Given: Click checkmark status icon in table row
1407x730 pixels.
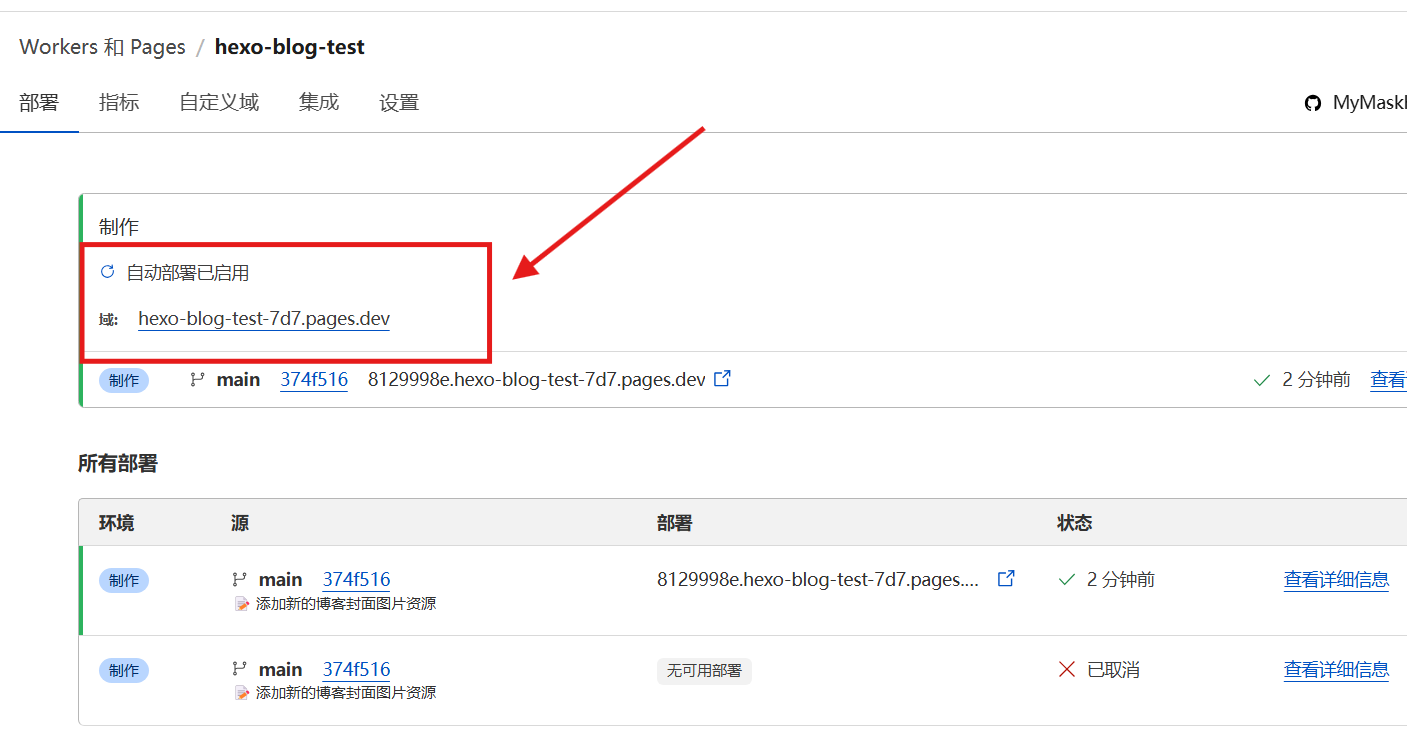Looking at the screenshot, I should click(x=1067, y=579).
